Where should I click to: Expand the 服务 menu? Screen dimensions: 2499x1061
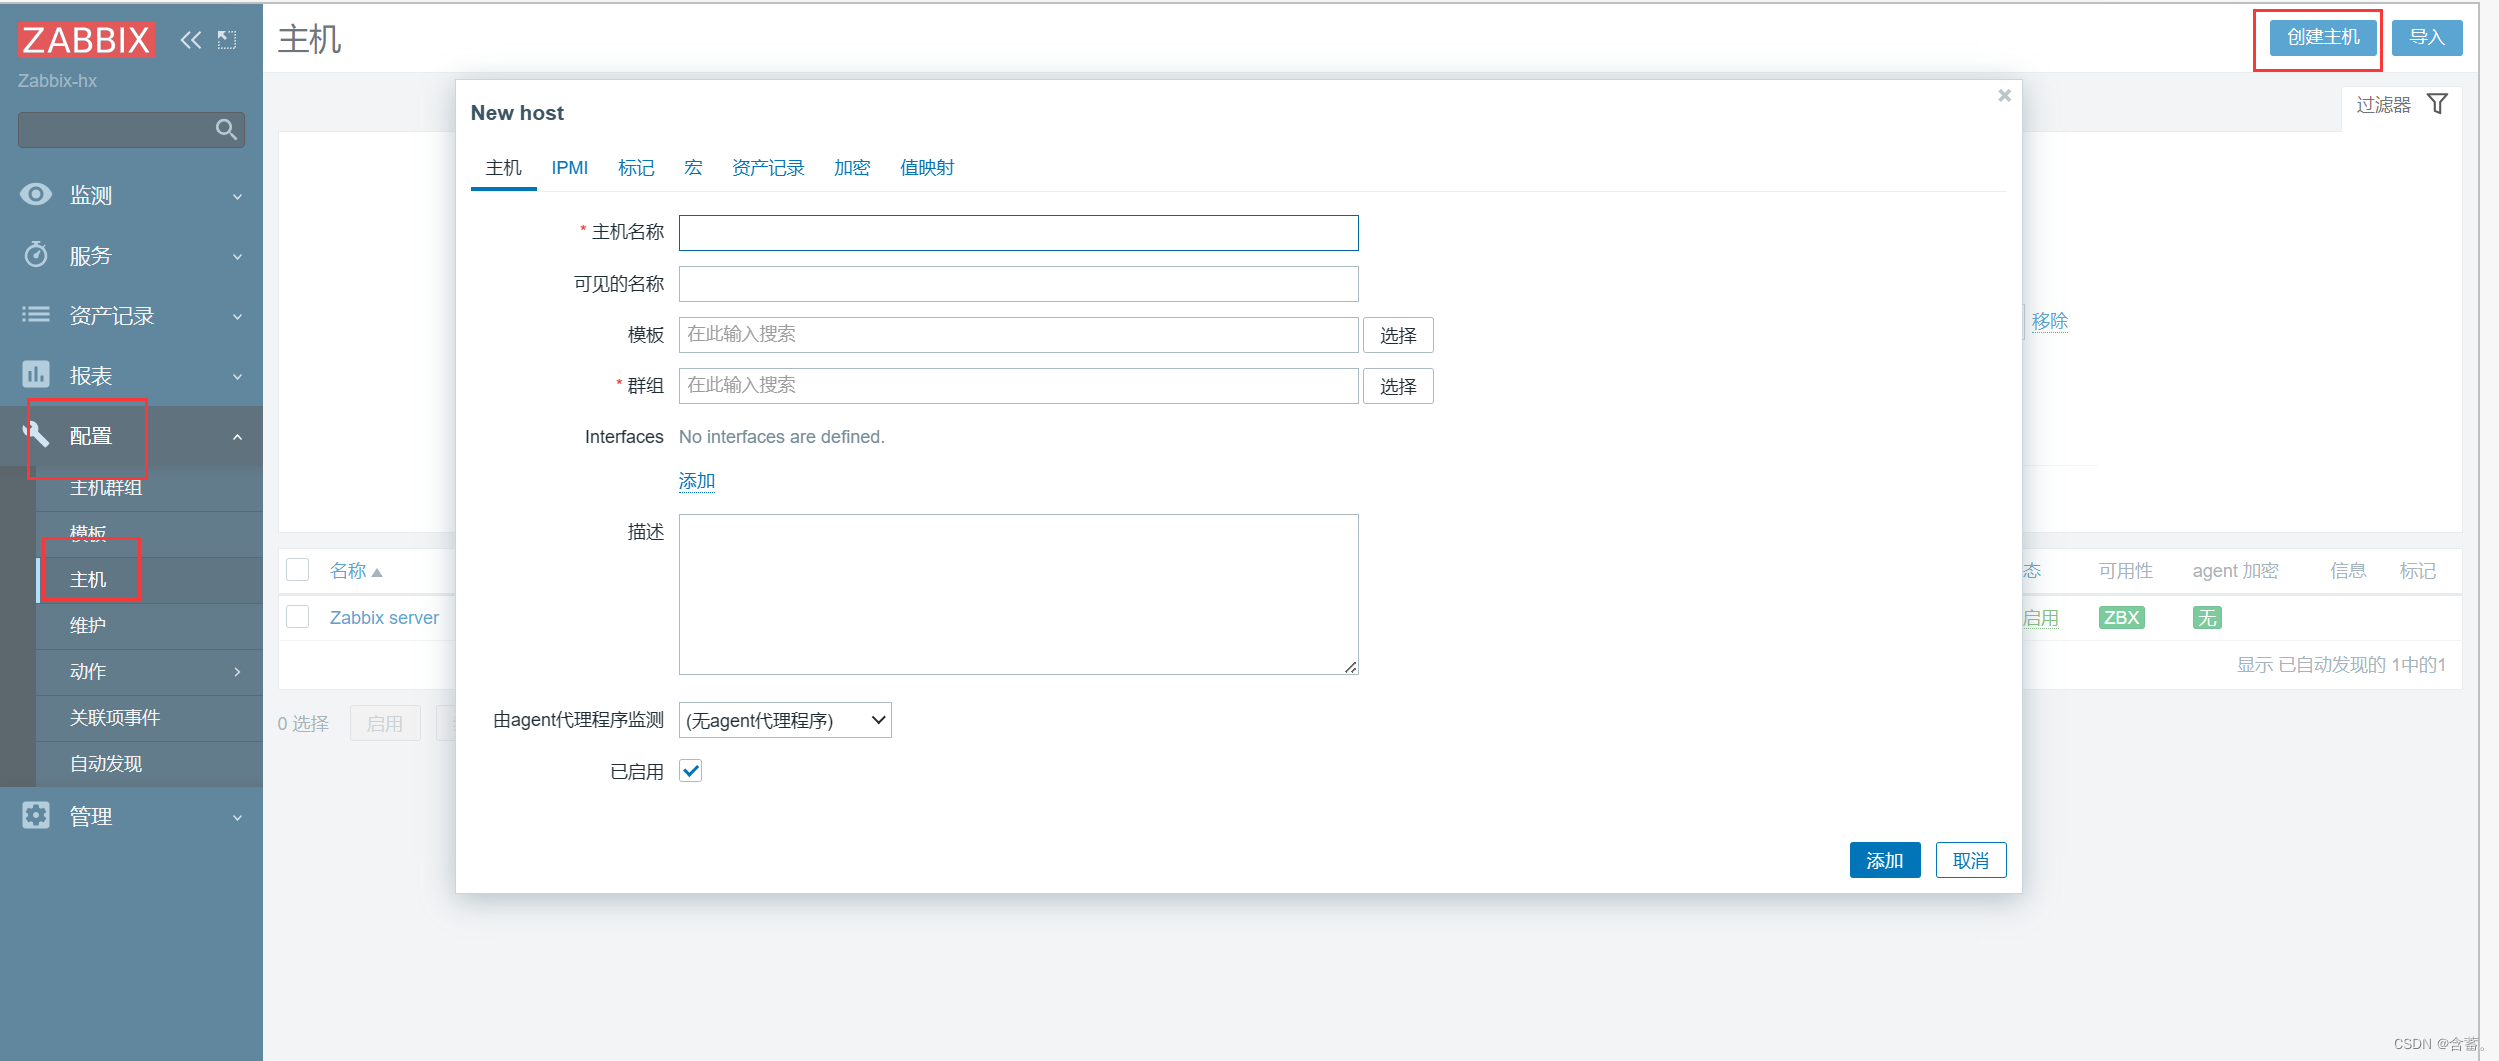point(237,256)
